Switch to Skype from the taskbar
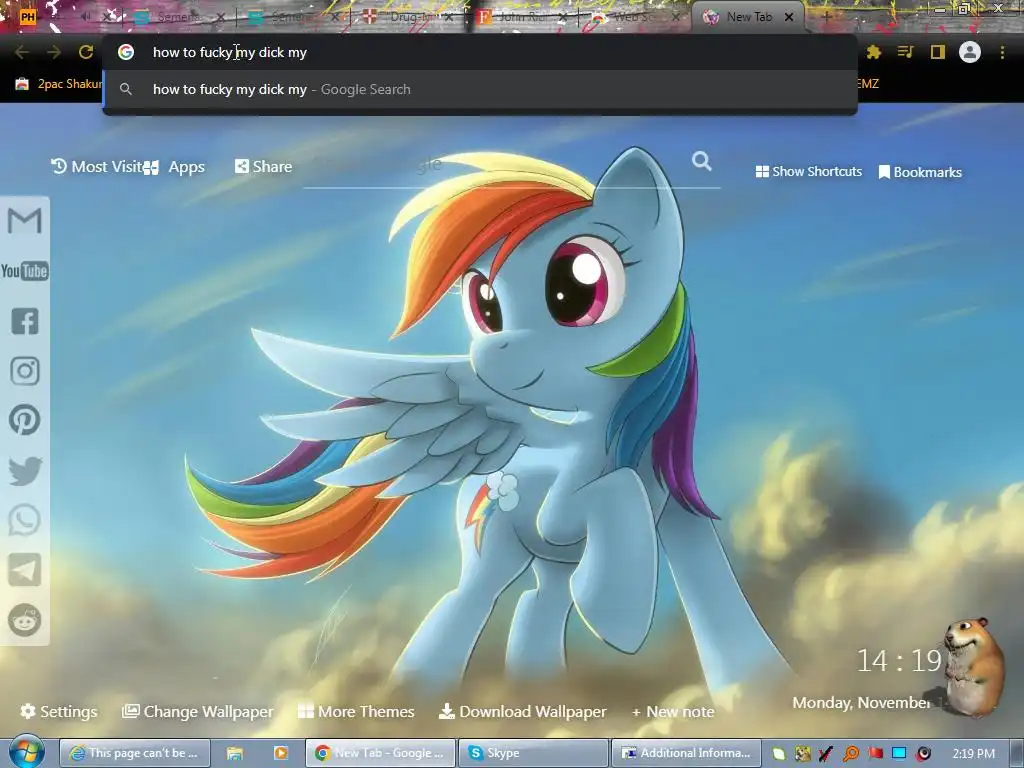The width and height of the screenshot is (1024, 768). pyautogui.click(x=533, y=753)
